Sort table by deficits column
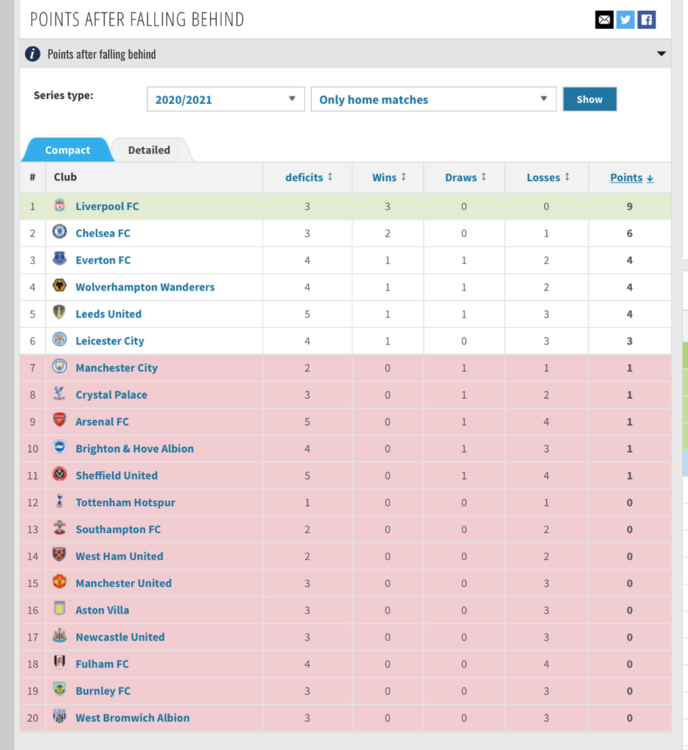 click(x=309, y=177)
